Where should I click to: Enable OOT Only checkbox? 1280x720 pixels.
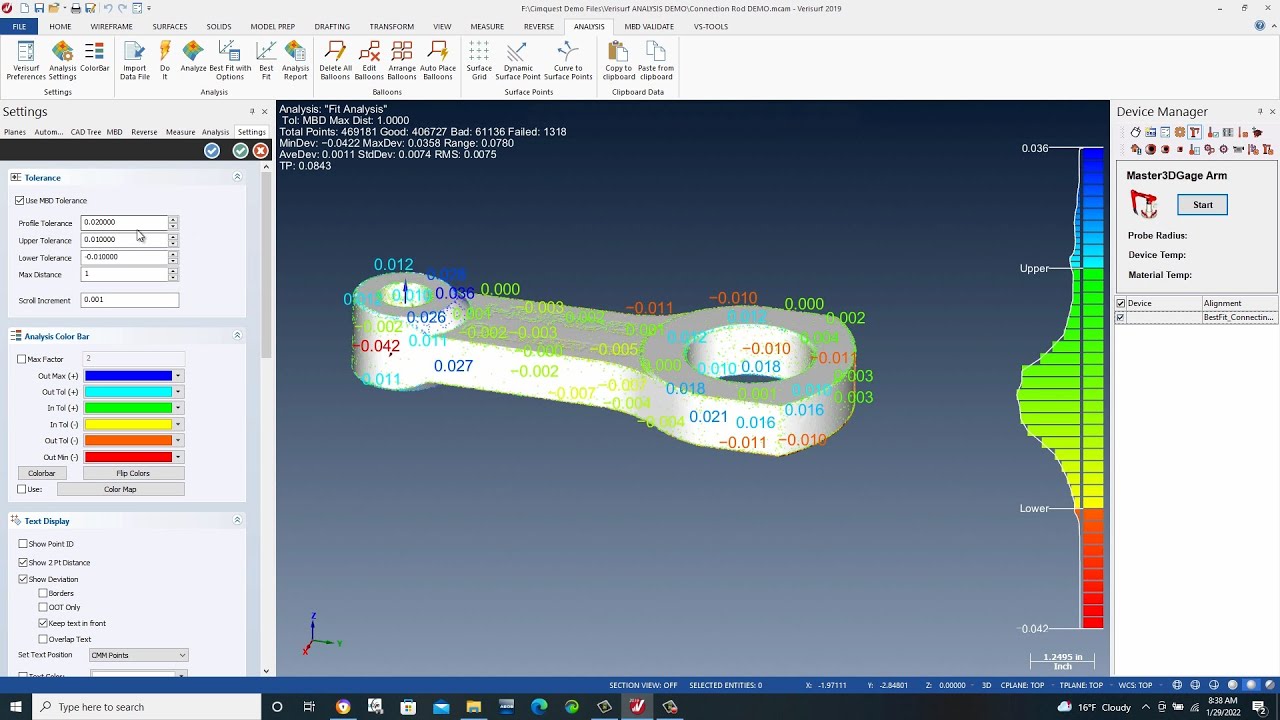point(43,607)
